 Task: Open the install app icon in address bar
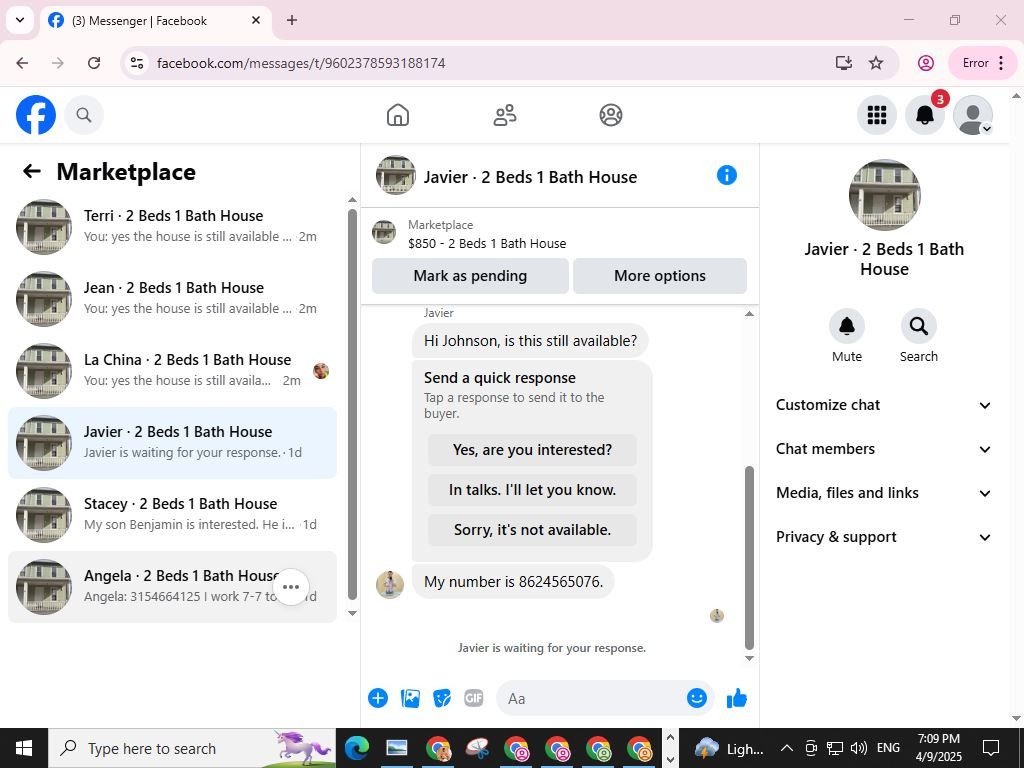pyautogui.click(x=844, y=63)
